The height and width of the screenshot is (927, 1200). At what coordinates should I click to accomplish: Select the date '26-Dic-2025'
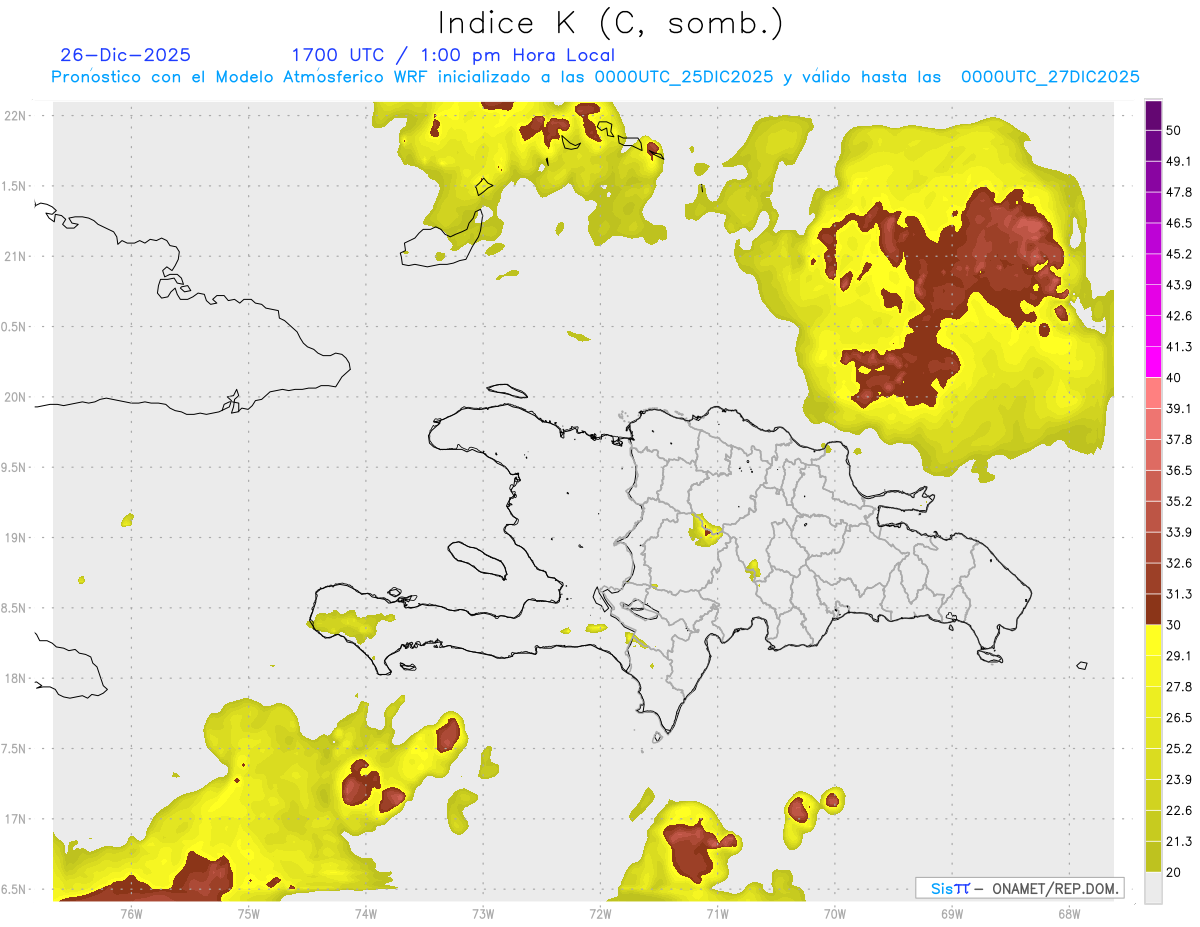click(x=126, y=55)
